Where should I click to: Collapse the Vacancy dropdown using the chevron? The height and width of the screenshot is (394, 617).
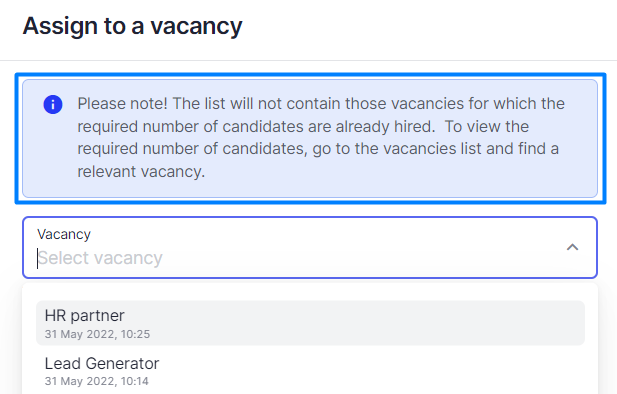[x=572, y=247]
